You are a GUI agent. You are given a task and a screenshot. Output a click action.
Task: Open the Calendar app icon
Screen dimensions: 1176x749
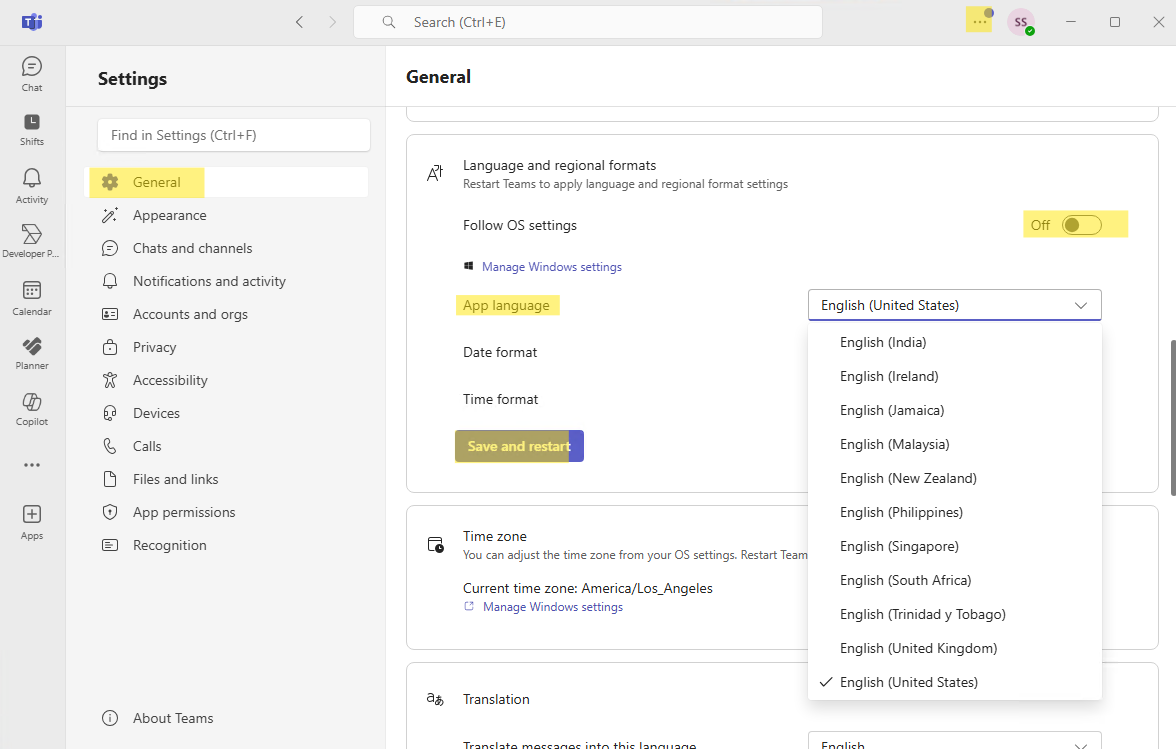point(32,297)
